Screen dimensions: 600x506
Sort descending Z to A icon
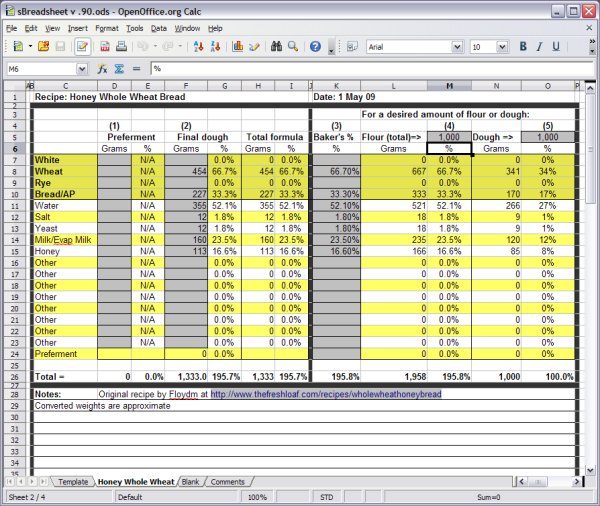215,47
